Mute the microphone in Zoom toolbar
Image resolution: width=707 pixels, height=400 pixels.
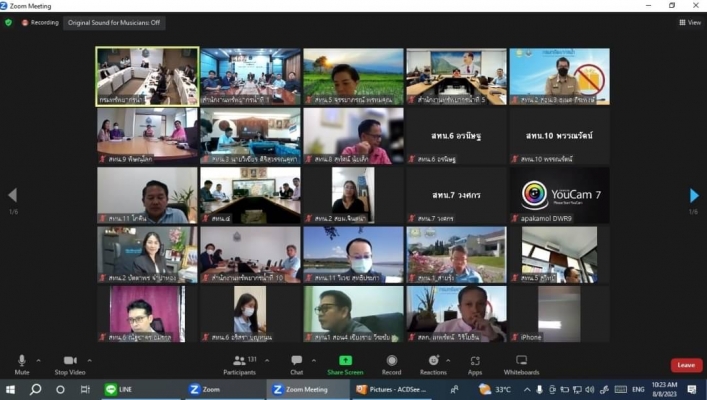point(22,365)
